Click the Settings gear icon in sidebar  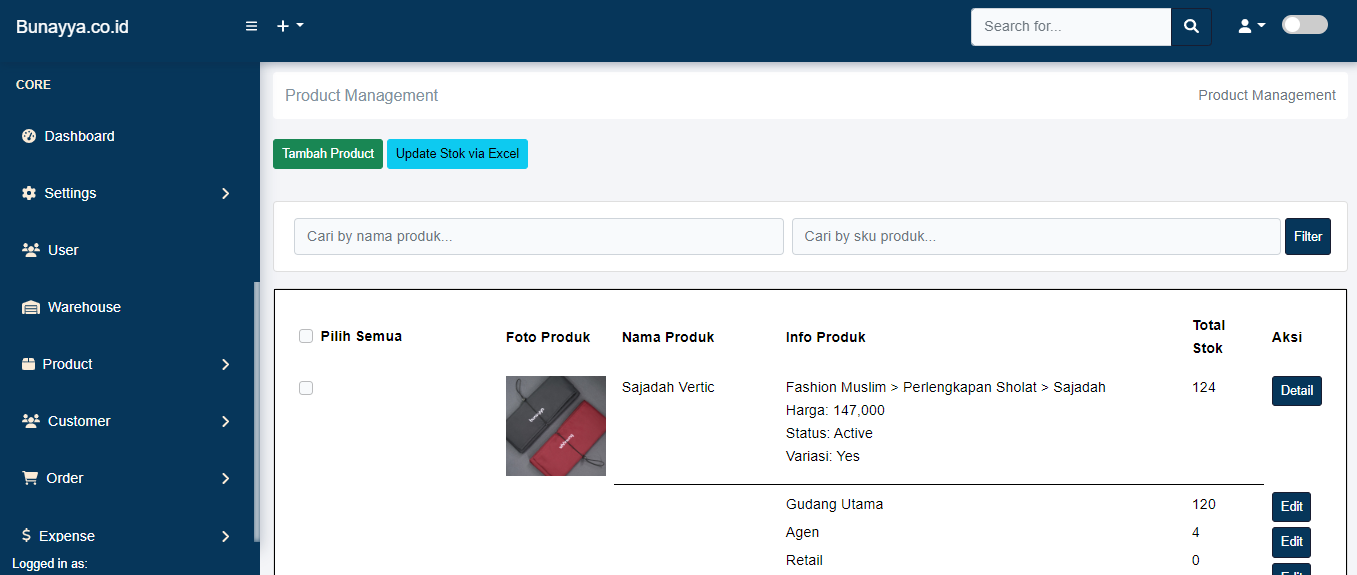[x=29, y=193]
